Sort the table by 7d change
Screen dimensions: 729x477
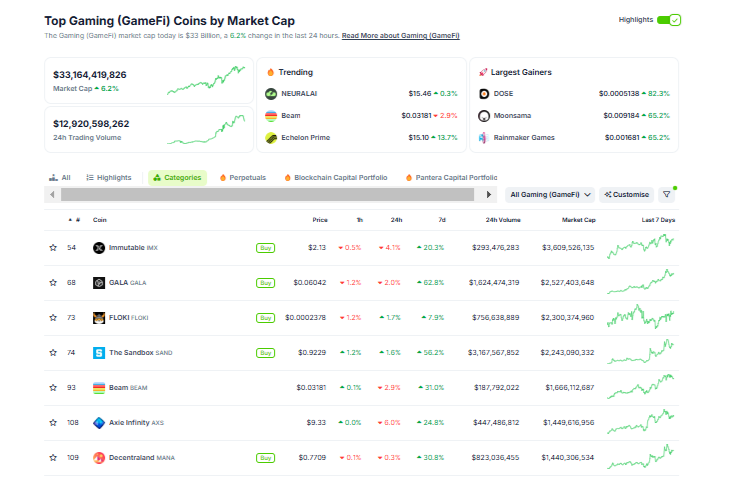[442, 220]
